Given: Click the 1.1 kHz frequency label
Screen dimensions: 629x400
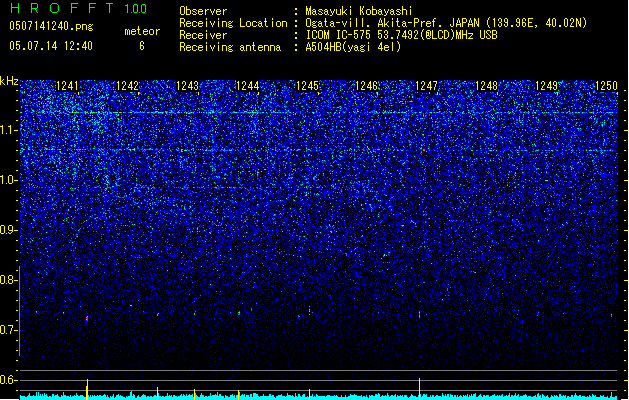Looking at the screenshot, I should coord(8,130).
